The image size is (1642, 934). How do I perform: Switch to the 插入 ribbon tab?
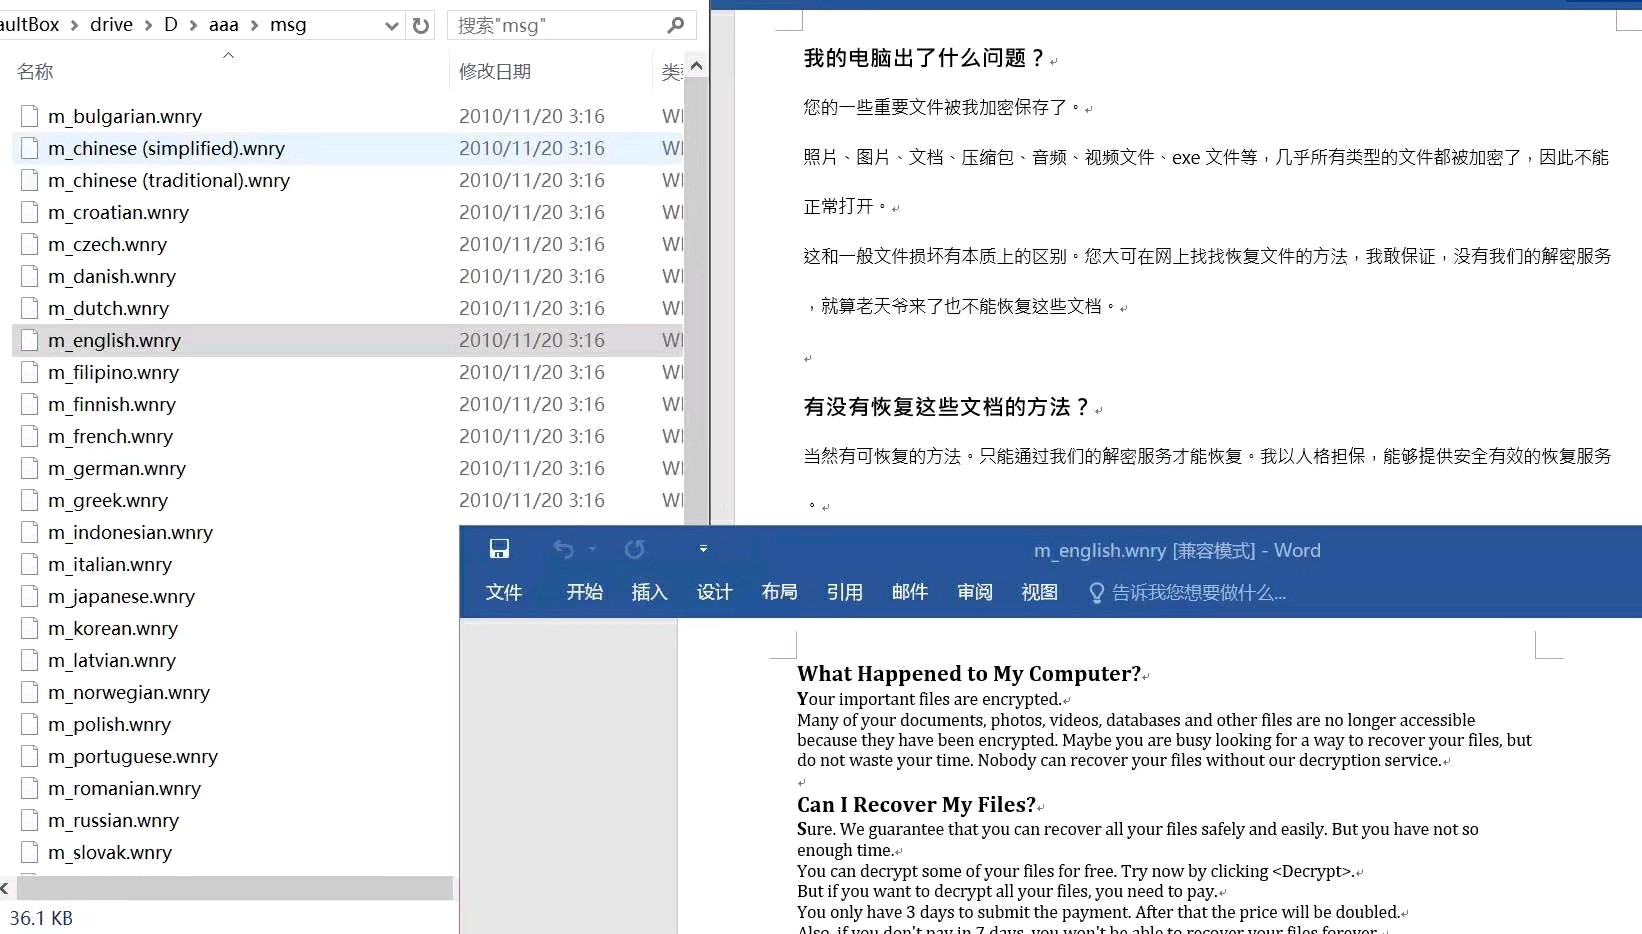[650, 592]
